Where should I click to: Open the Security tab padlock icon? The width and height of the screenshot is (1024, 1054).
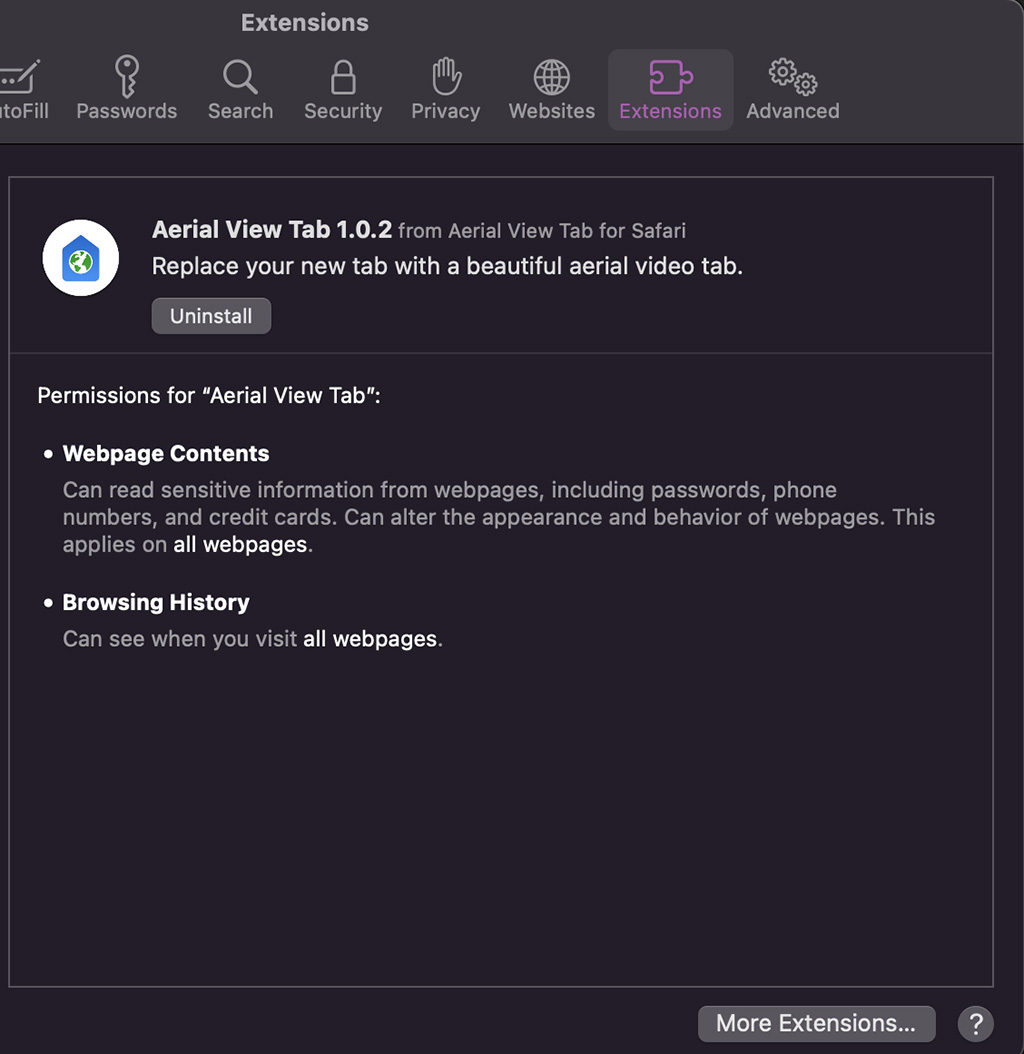(x=343, y=77)
